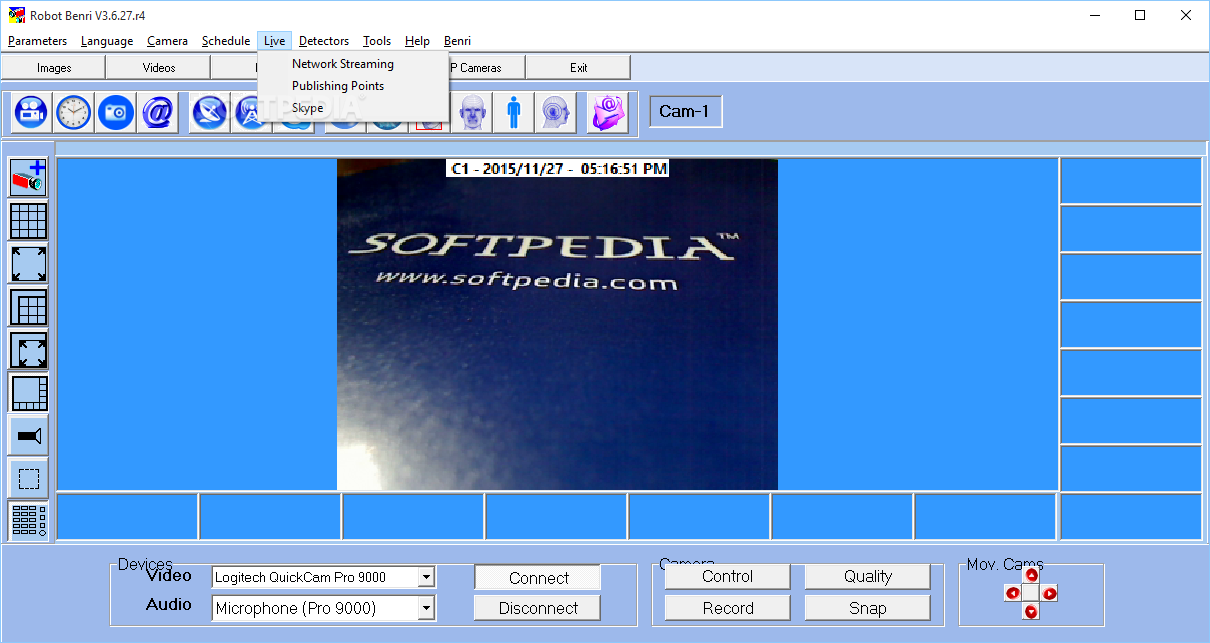Click the black speaker audio icon
The height and width of the screenshot is (643, 1210).
pyautogui.click(x=29, y=436)
